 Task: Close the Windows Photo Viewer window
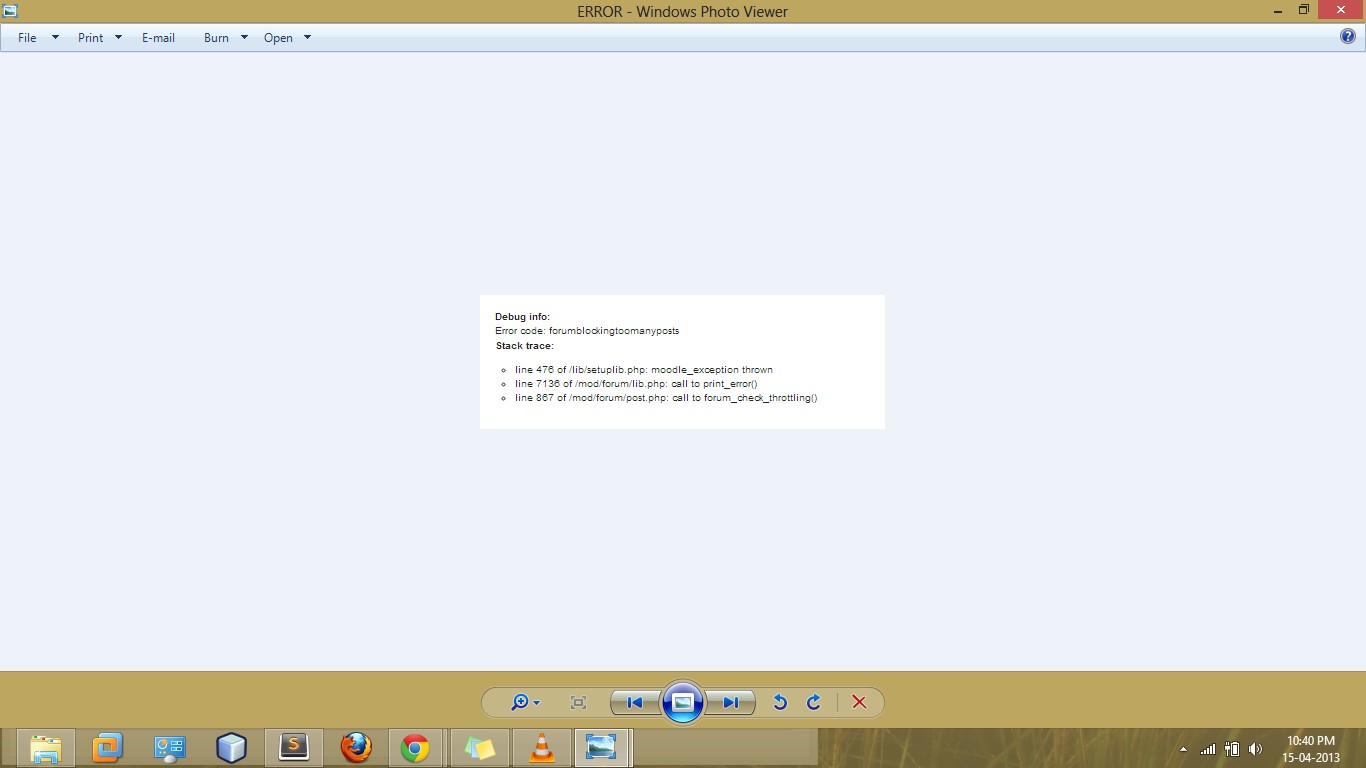(x=1341, y=10)
